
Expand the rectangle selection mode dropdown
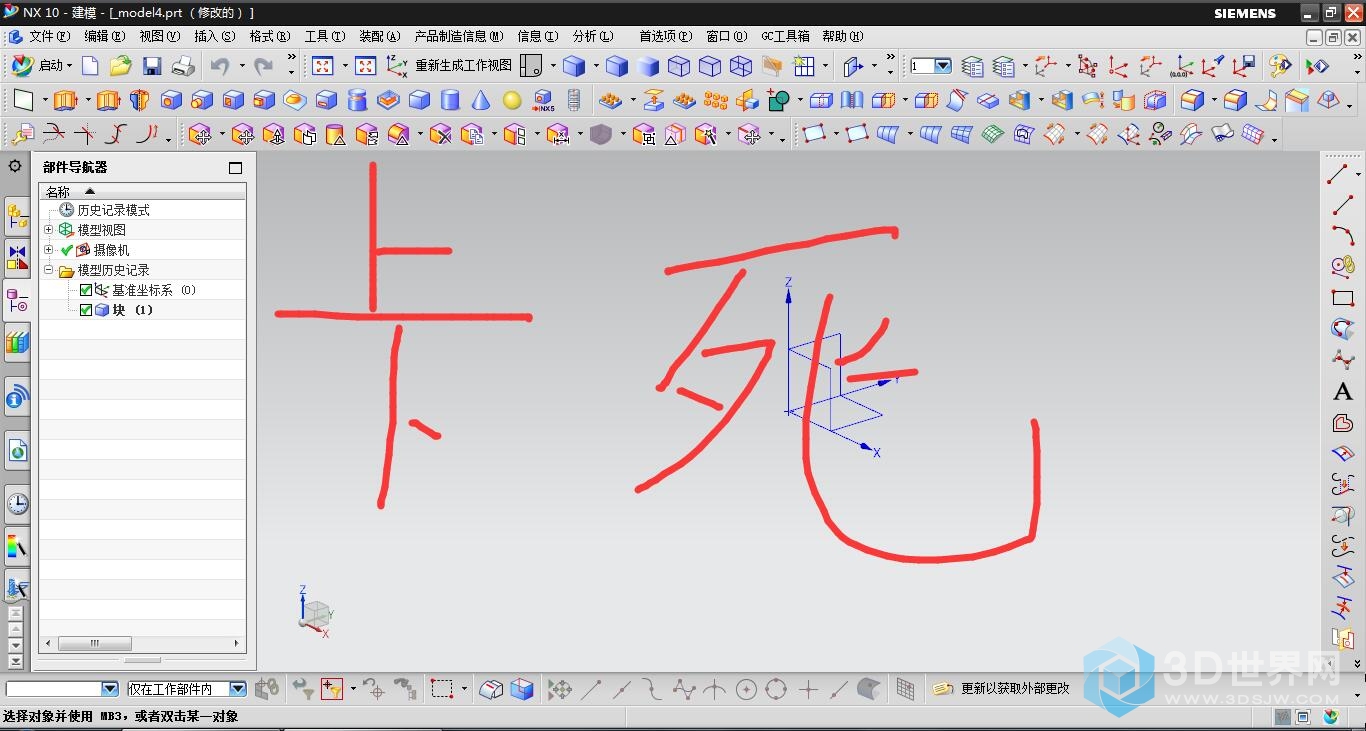pos(465,689)
